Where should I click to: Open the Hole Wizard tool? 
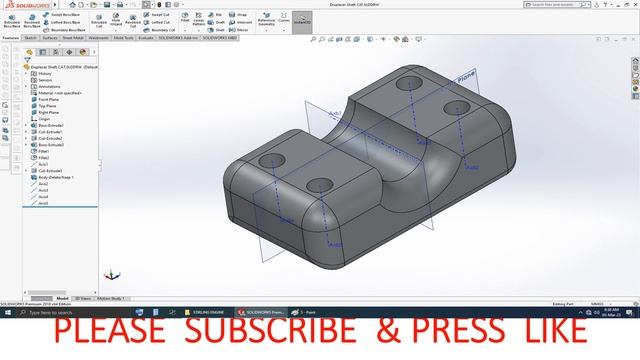[x=116, y=19]
